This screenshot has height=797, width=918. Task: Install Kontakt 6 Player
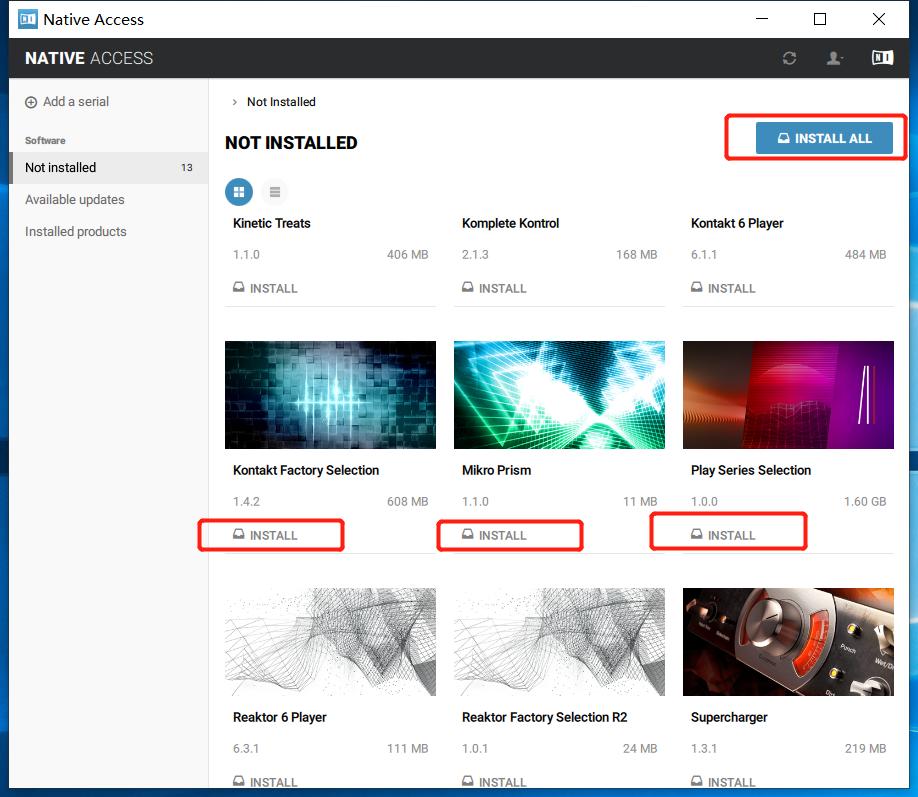[x=723, y=288]
